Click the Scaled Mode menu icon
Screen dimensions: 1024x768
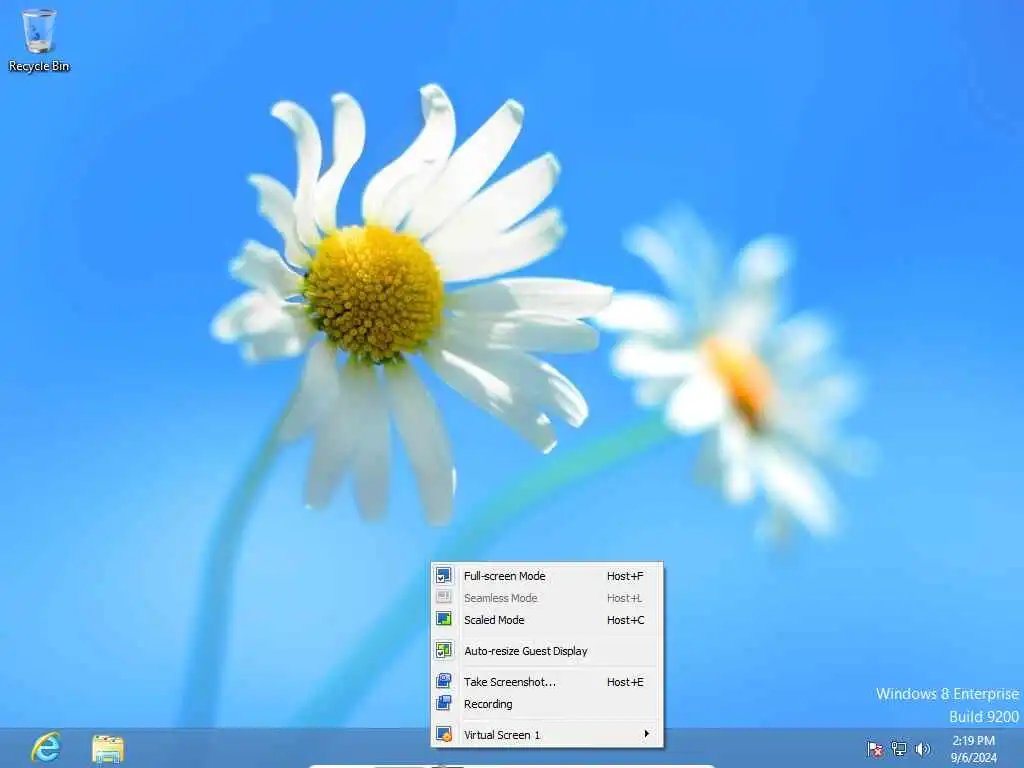click(444, 619)
